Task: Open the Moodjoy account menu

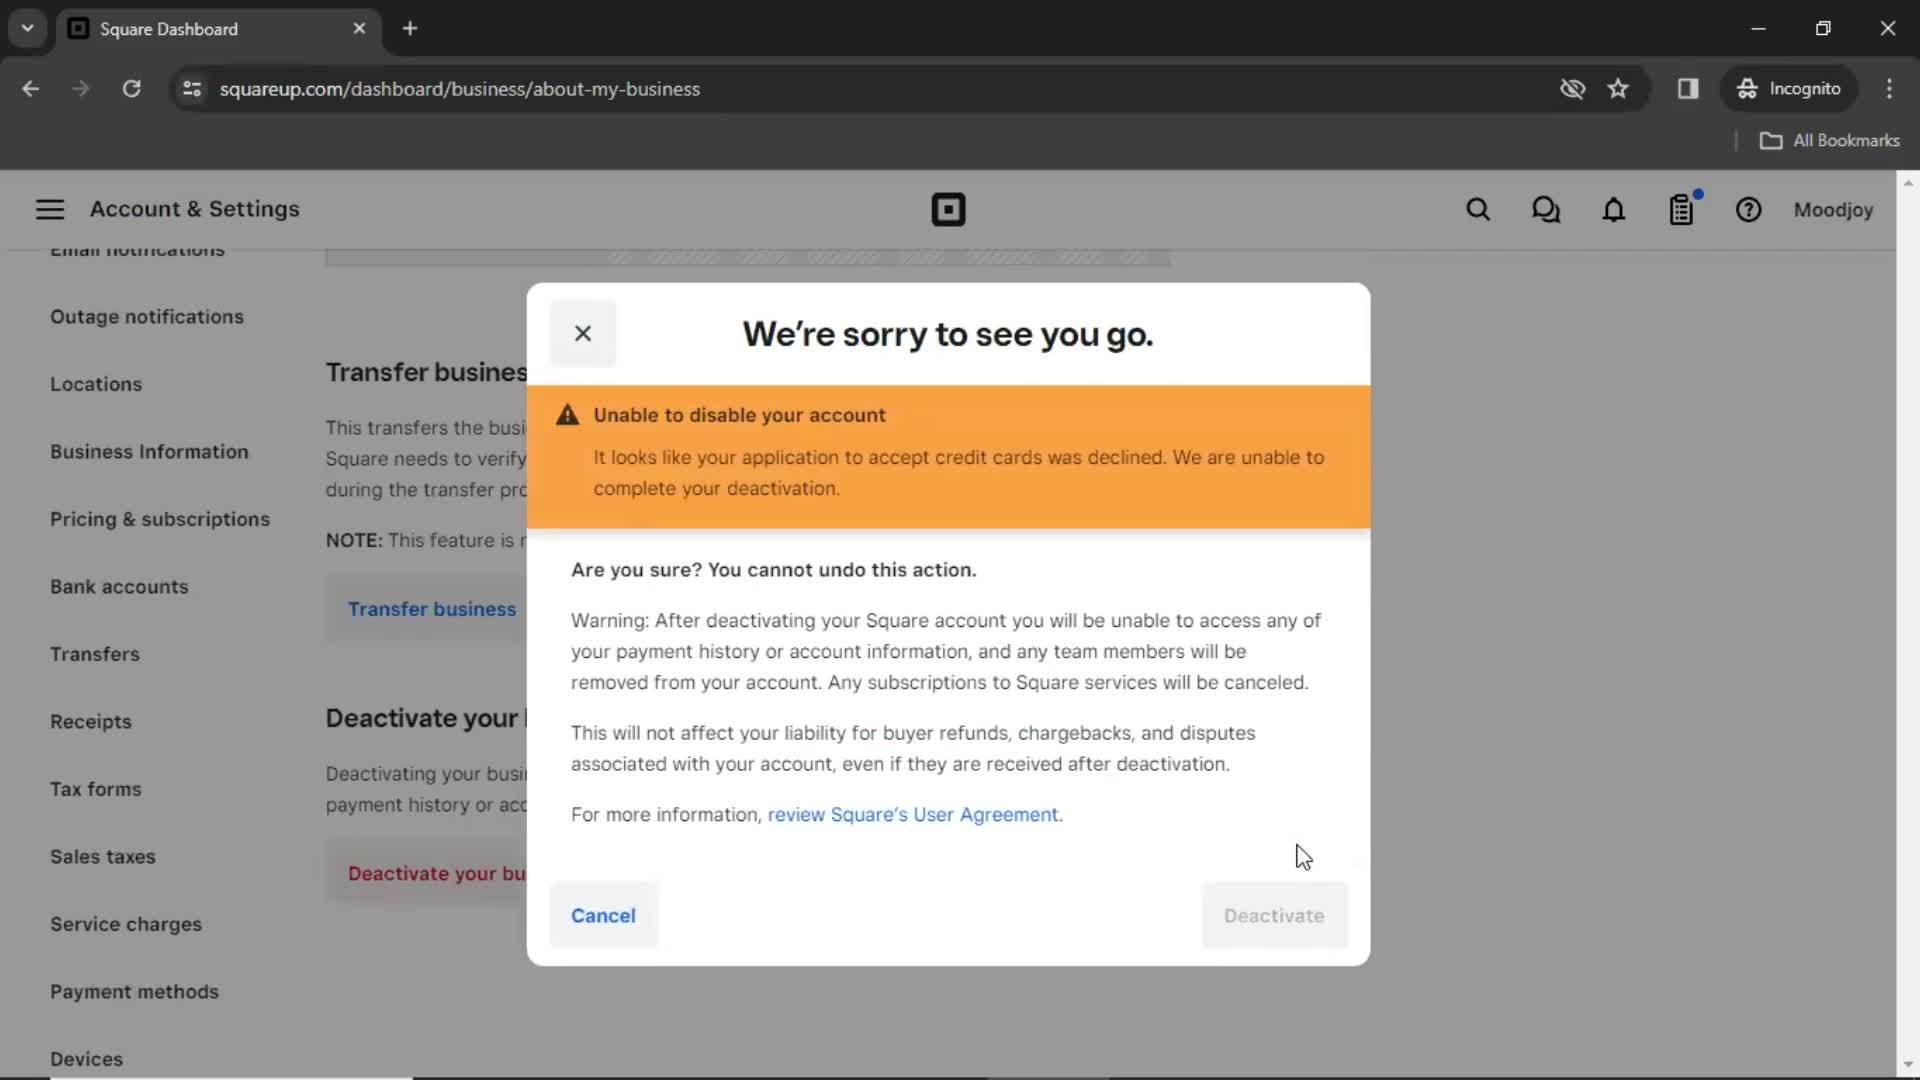Action: [1833, 210]
